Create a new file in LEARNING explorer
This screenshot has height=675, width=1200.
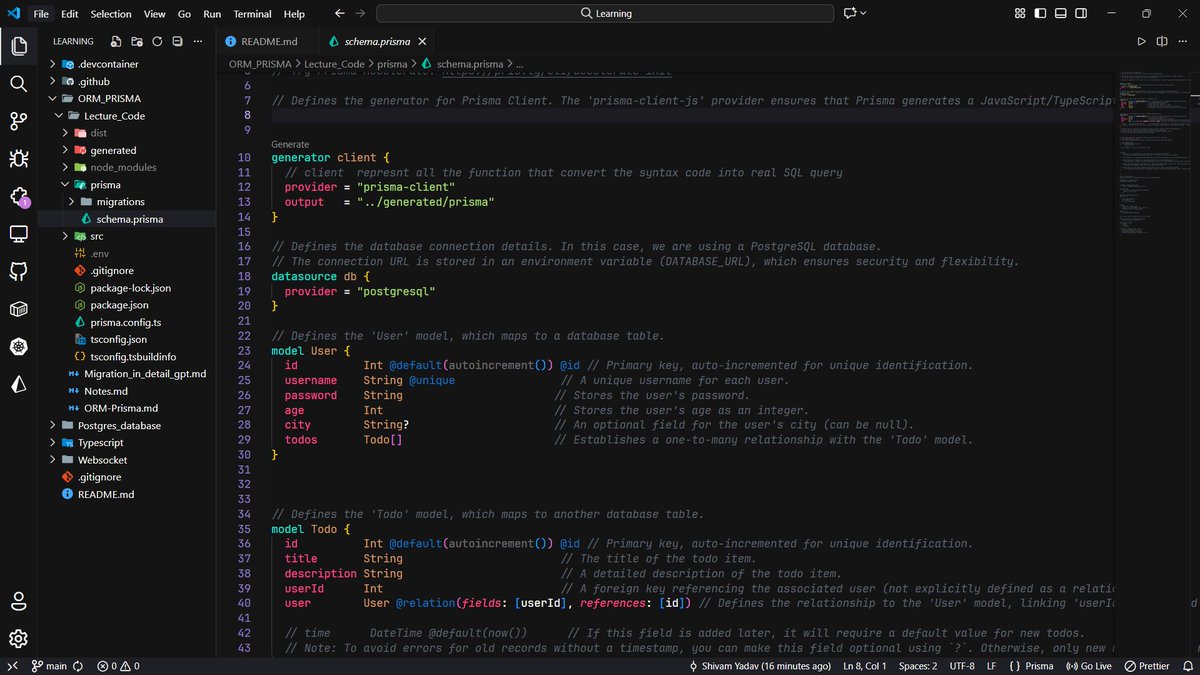(x=116, y=42)
